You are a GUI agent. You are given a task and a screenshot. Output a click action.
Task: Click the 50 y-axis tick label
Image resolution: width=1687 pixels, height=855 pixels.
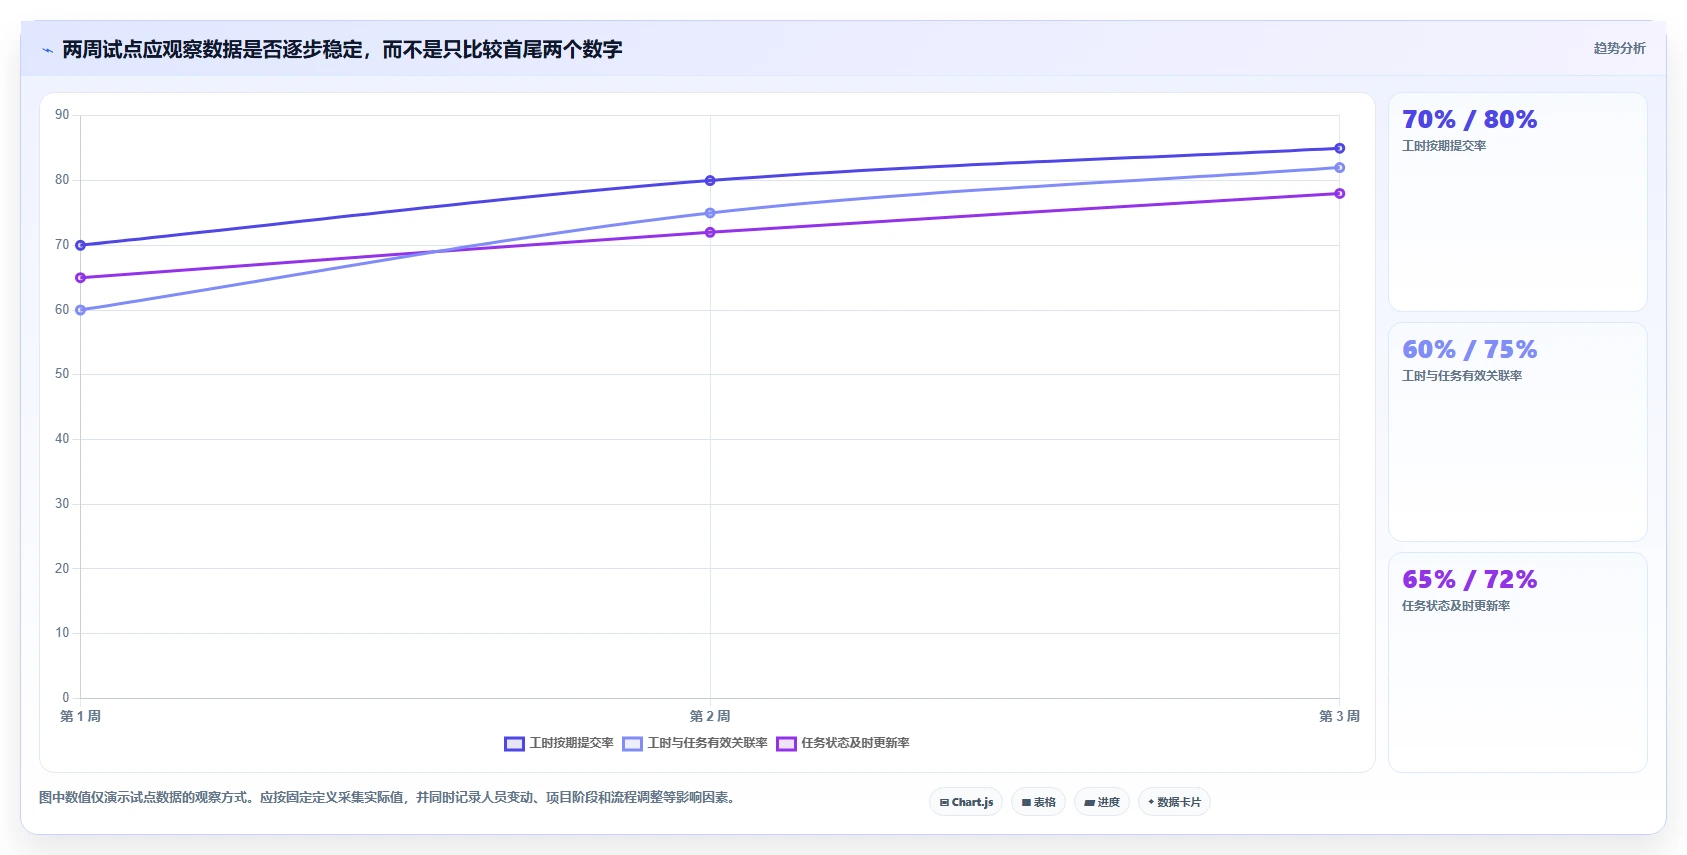pyautogui.click(x=62, y=374)
